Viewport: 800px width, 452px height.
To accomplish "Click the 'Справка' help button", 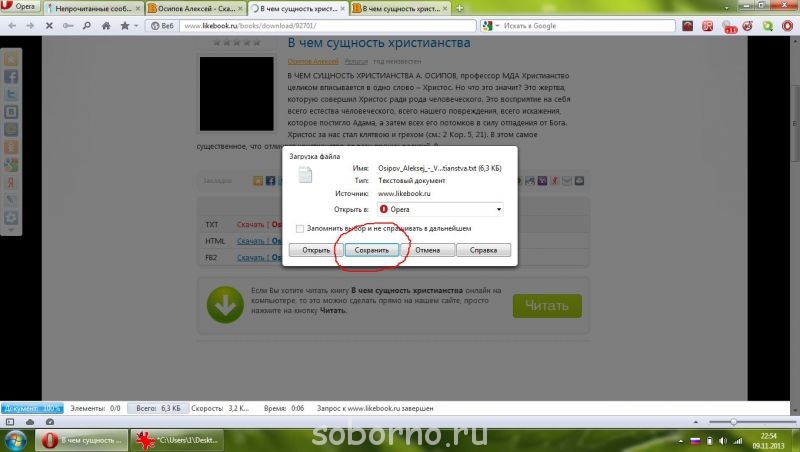I will click(x=483, y=250).
